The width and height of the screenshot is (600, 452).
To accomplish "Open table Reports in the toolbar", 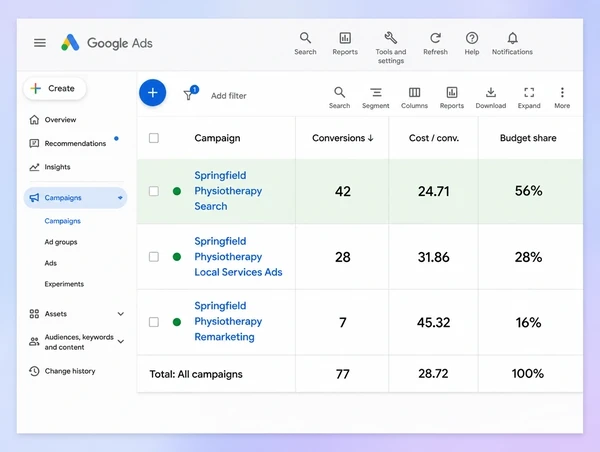I will (452, 98).
